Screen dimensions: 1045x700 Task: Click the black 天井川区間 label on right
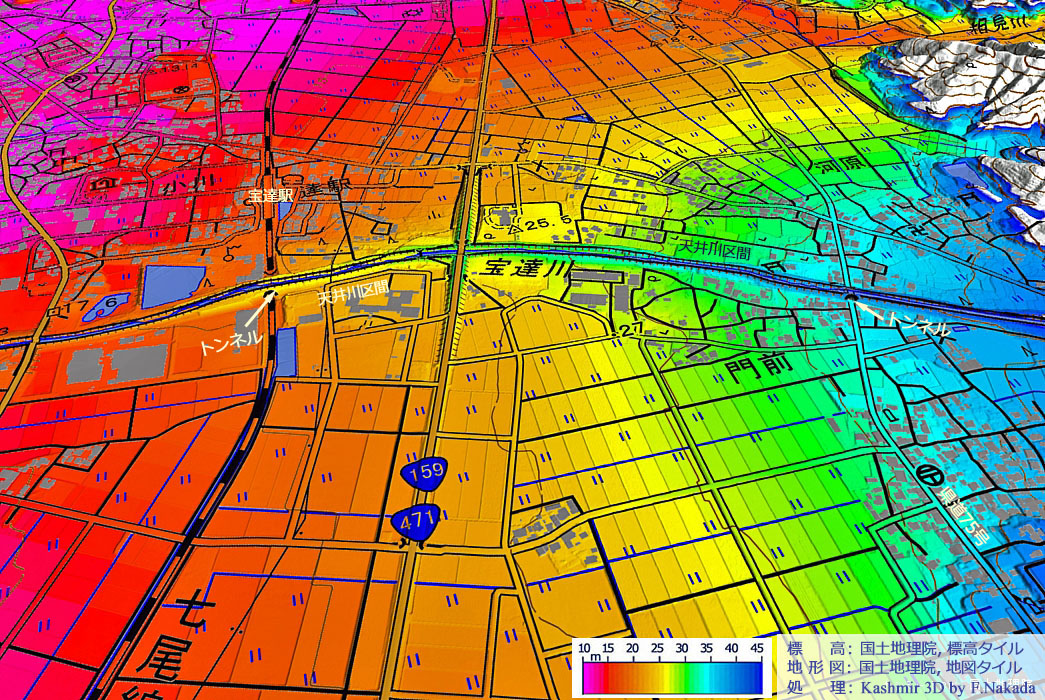714,251
